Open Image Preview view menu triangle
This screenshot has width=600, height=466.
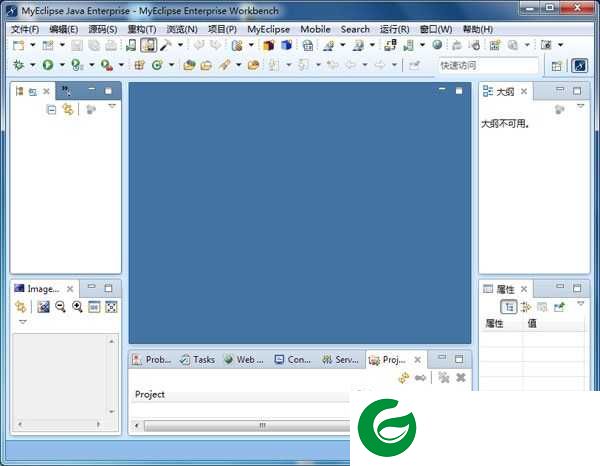23,322
